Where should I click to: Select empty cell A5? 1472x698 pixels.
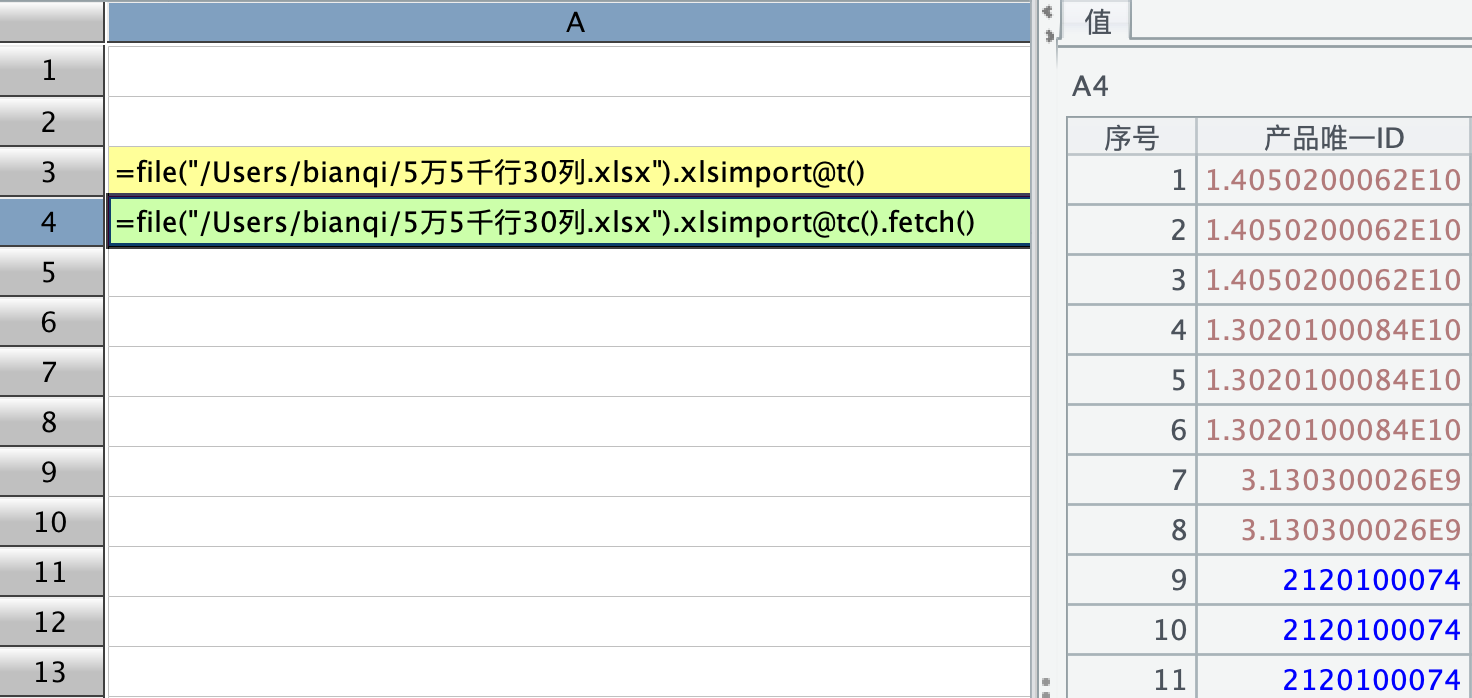tap(568, 272)
